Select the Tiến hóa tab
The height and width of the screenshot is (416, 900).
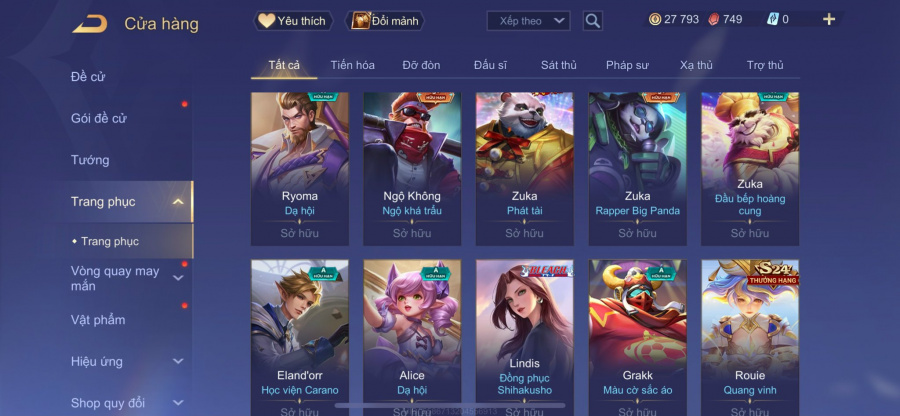(352, 65)
